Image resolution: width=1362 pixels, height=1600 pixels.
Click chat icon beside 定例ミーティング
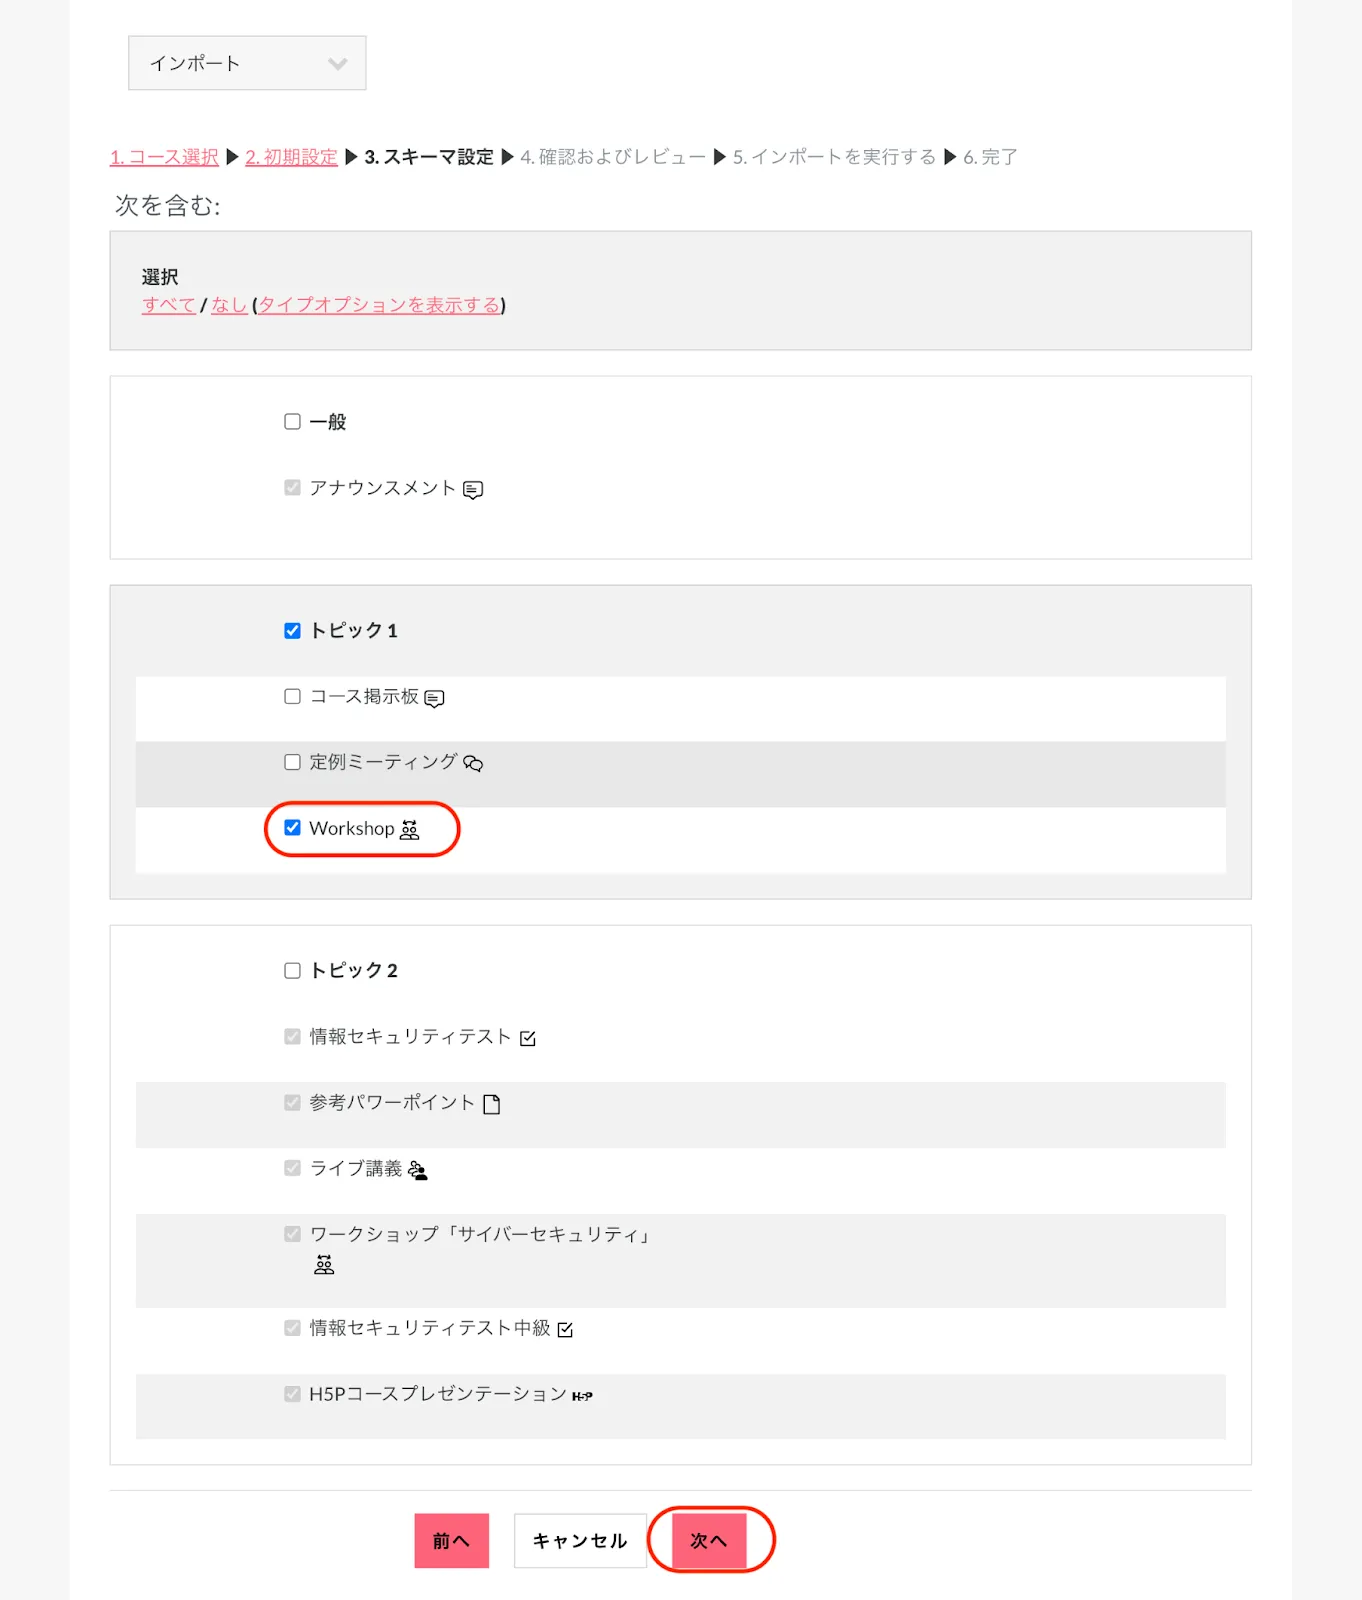pyautogui.click(x=473, y=764)
